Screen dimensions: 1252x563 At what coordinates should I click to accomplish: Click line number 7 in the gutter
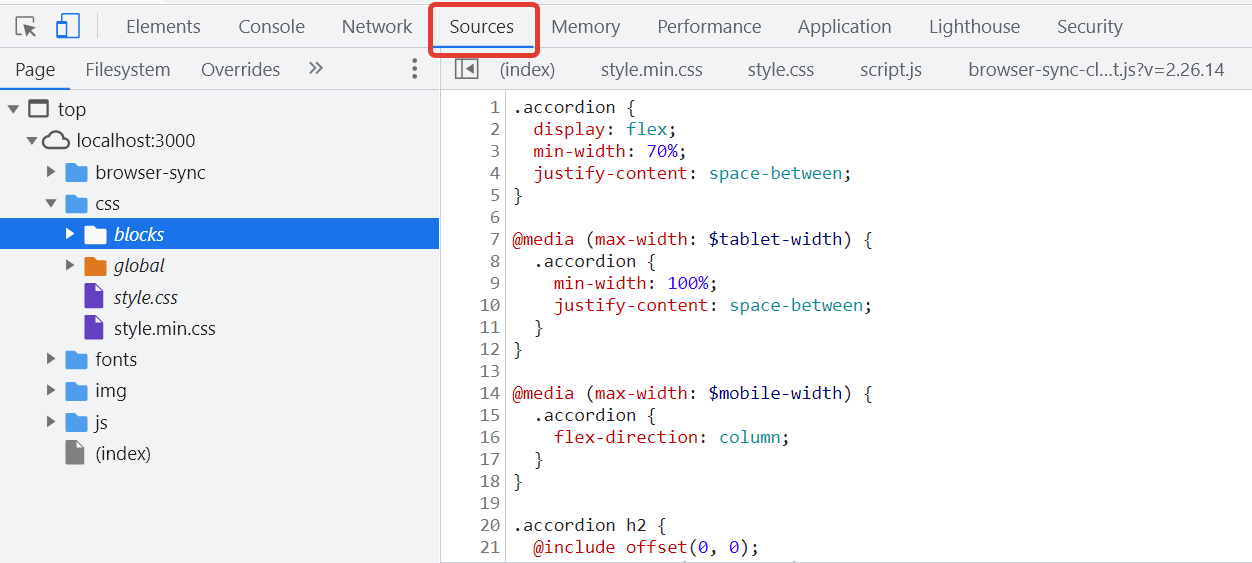click(x=494, y=239)
